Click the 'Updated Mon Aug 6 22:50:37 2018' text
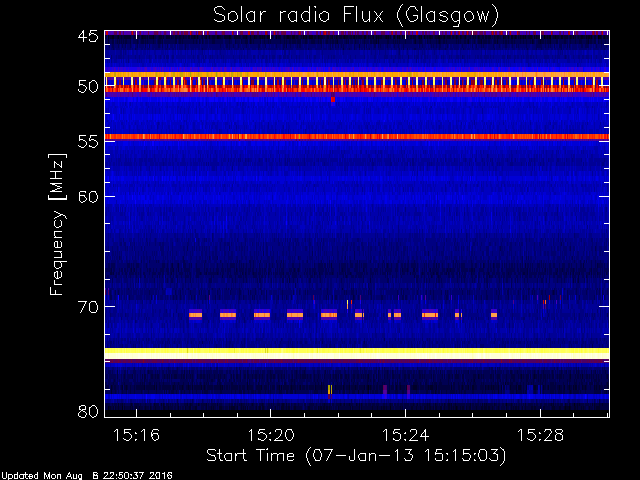Viewport: 640px width, 480px height. (x=87, y=476)
